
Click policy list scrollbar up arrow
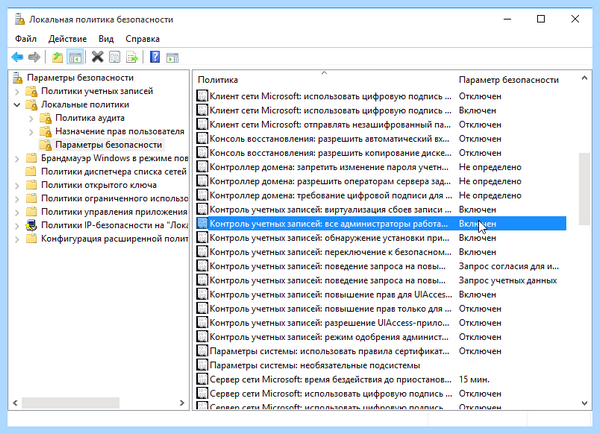tap(584, 78)
